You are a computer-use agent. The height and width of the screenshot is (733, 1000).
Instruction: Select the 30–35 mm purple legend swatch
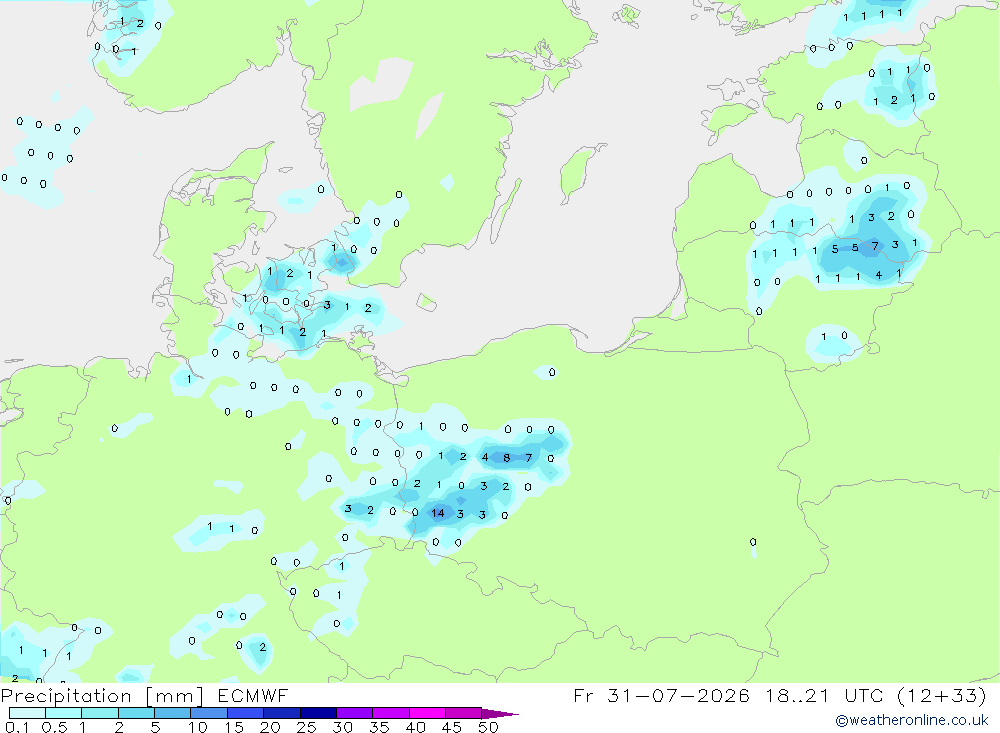point(354,713)
